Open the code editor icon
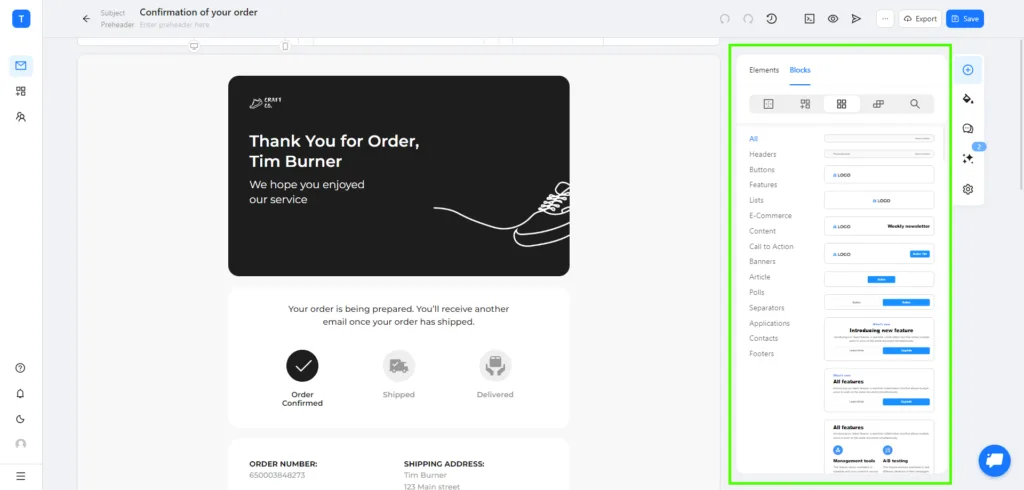 809,19
